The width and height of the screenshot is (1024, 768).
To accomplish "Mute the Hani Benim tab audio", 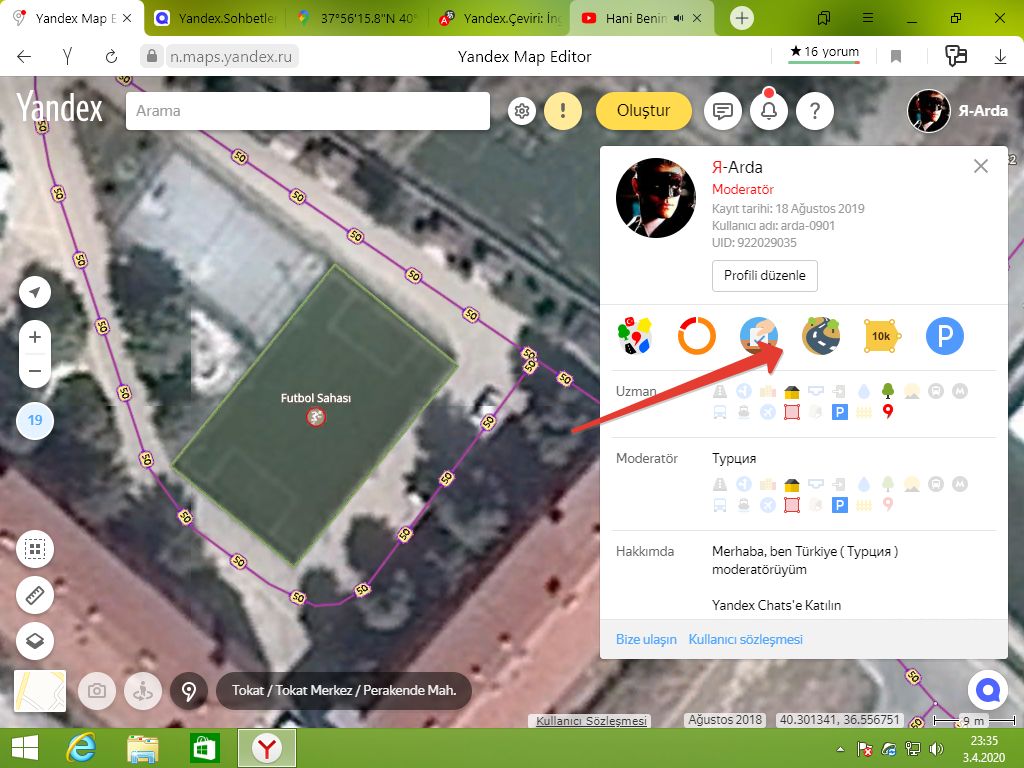I will (679, 18).
